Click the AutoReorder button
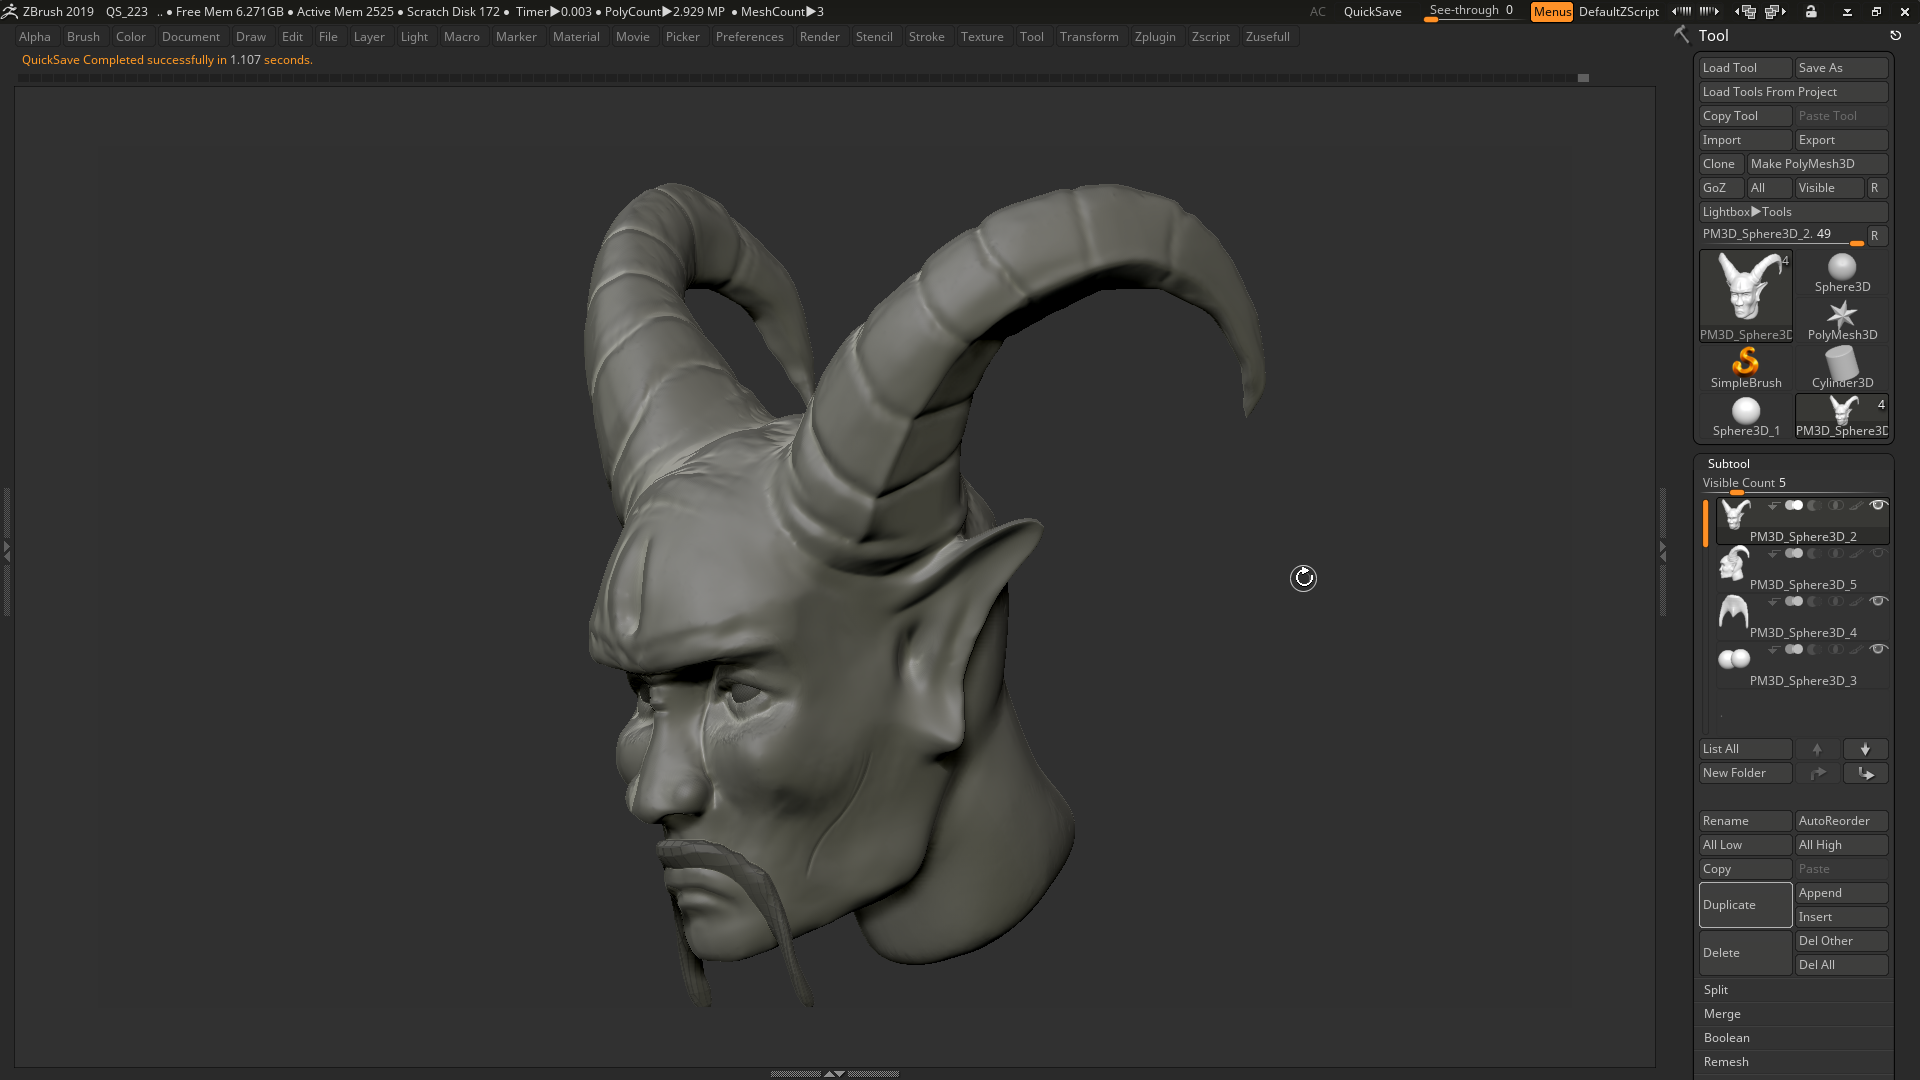Image resolution: width=1920 pixels, height=1080 pixels. 1841,821
